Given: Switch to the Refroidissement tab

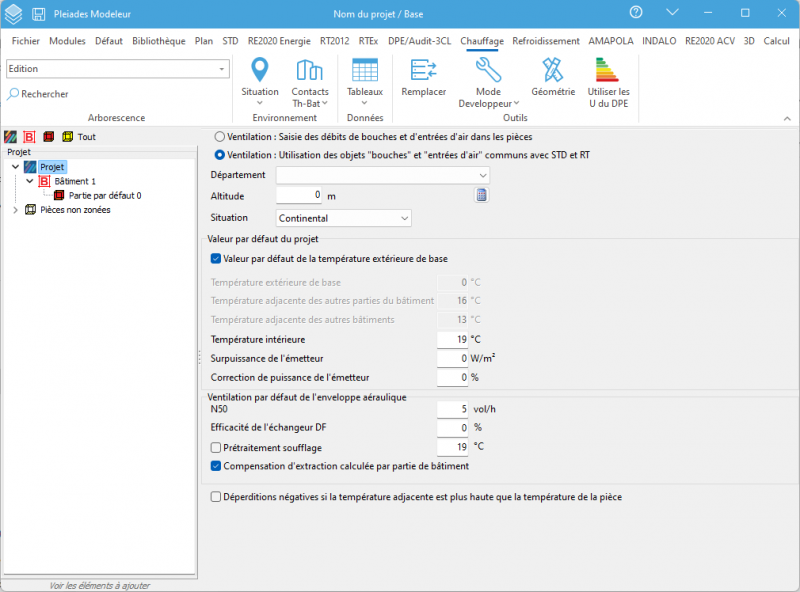Looking at the screenshot, I should 546,41.
